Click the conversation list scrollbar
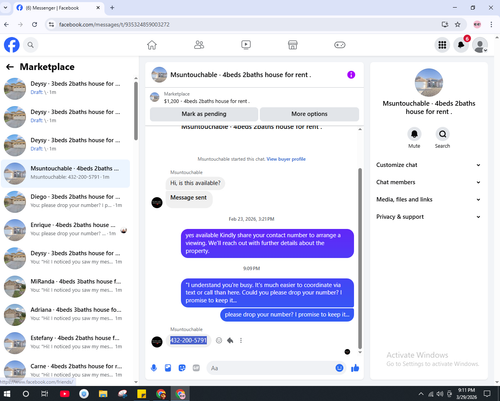 tap(136, 112)
